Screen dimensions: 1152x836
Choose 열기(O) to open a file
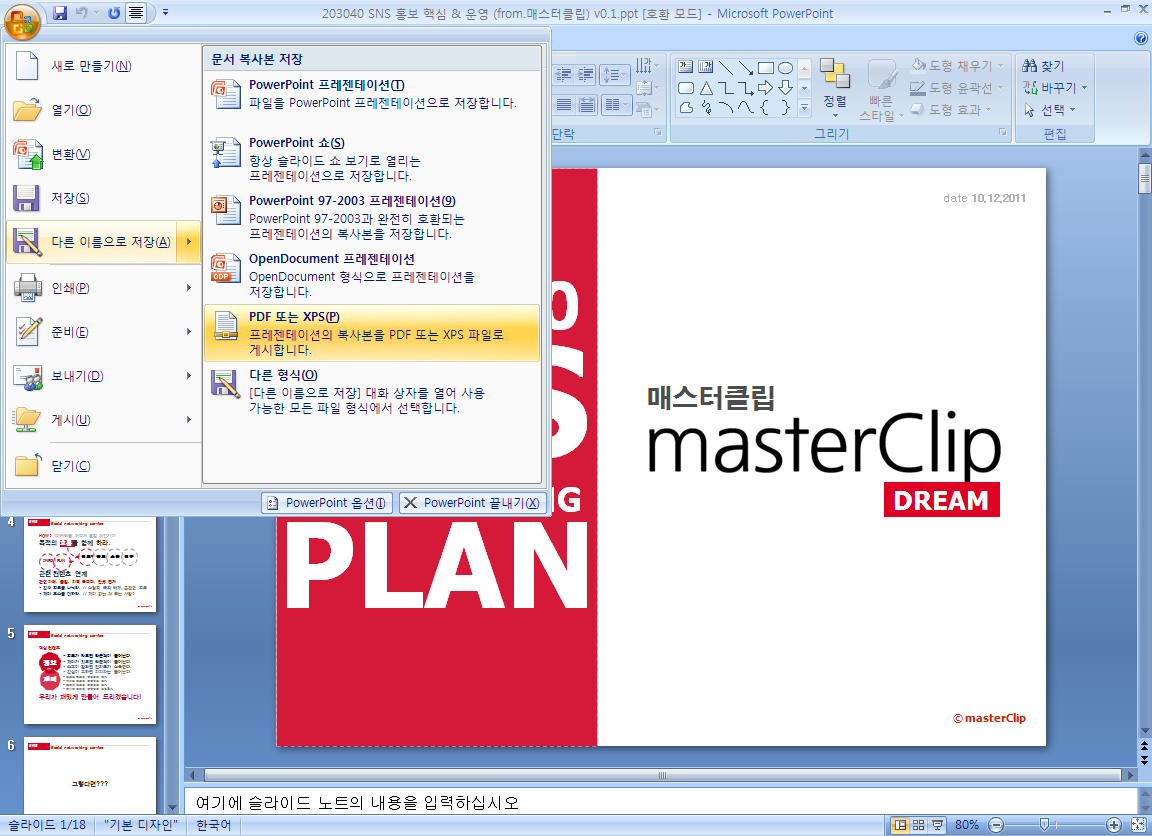click(x=103, y=110)
